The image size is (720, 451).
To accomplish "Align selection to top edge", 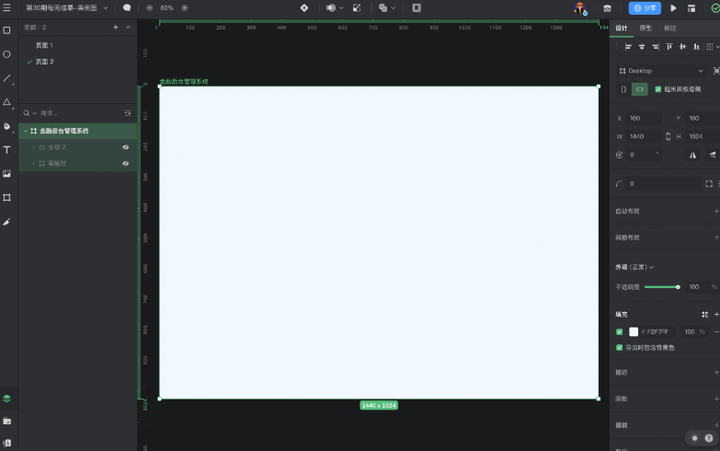I will tap(669, 46).
